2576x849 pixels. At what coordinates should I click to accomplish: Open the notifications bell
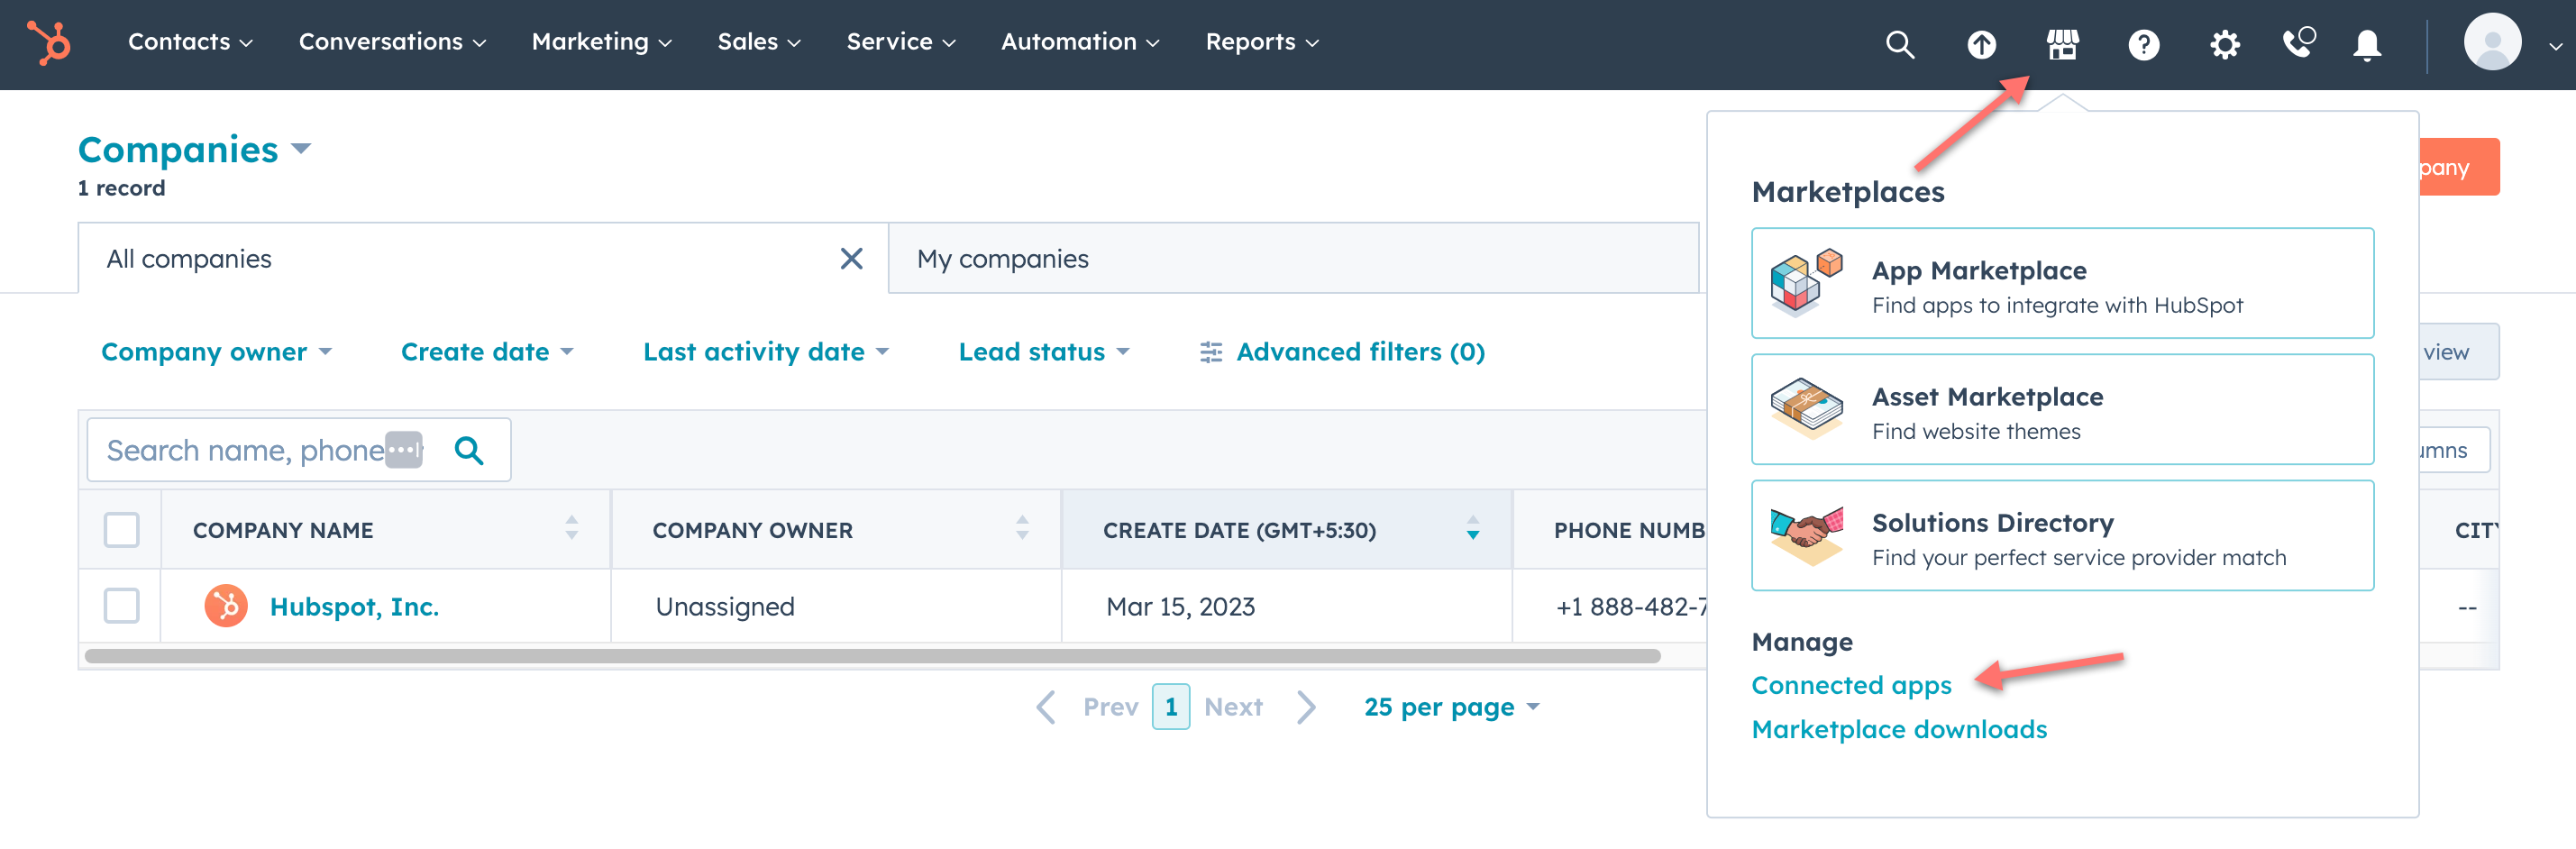pyautogui.click(x=2366, y=44)
